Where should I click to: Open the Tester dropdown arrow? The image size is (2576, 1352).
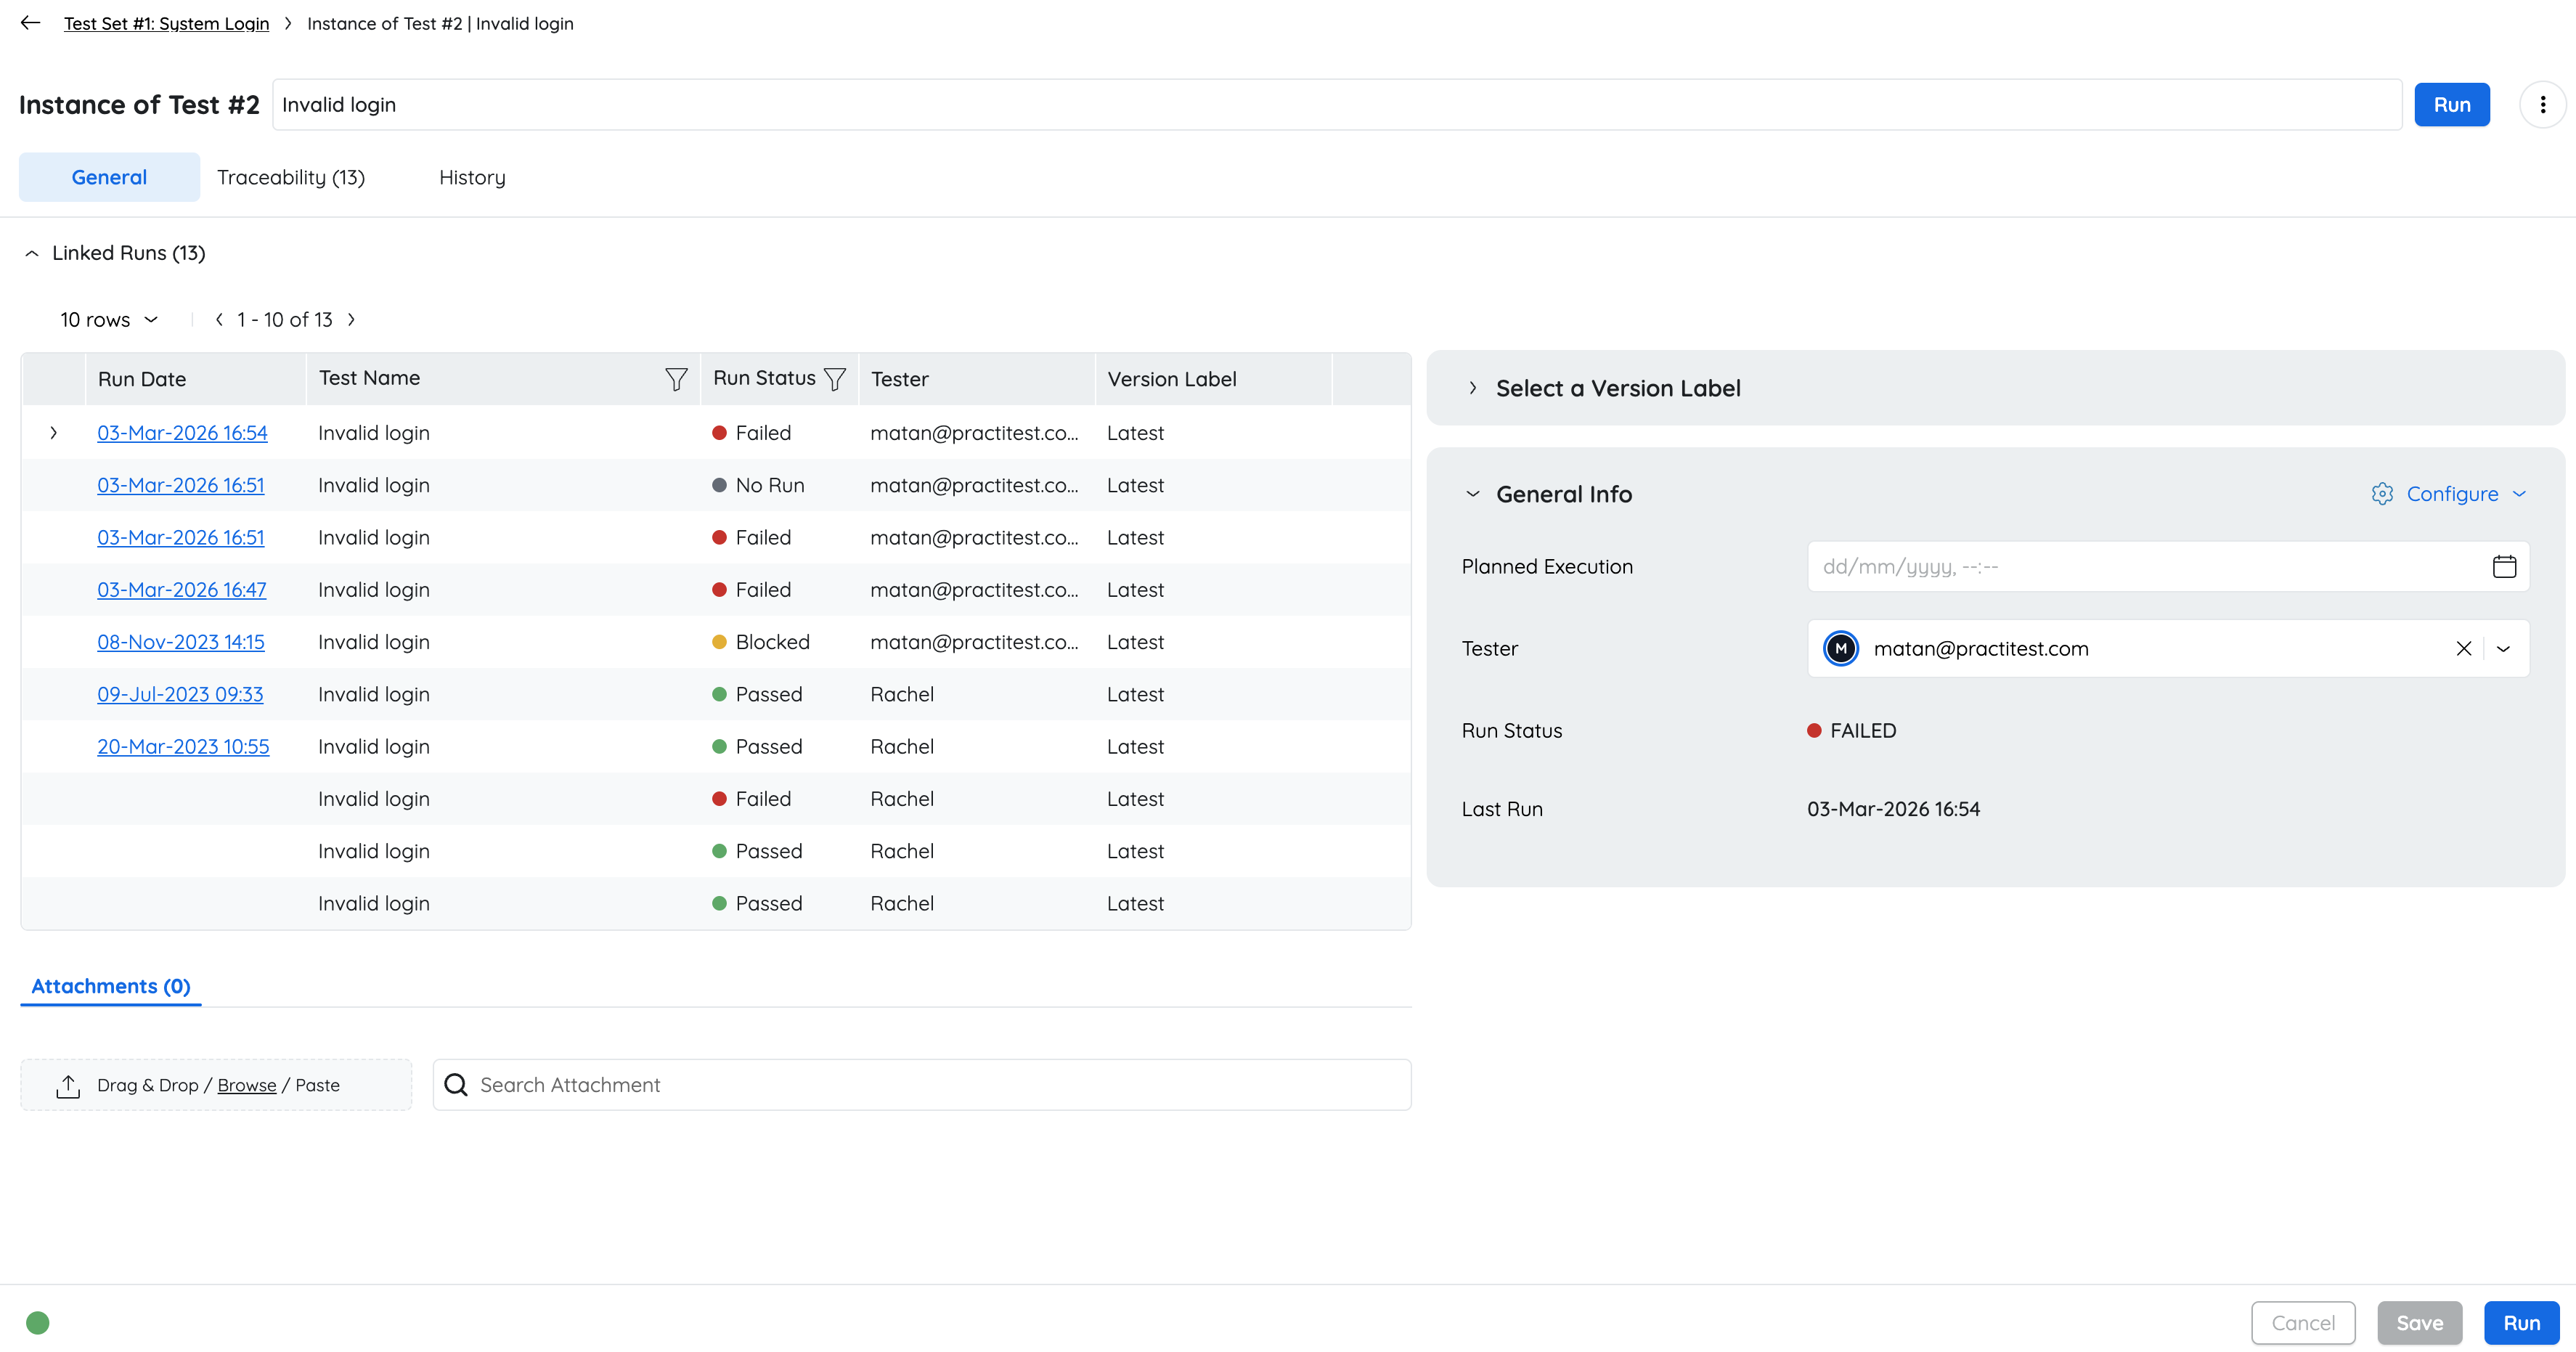click(x=2504, y=649)
